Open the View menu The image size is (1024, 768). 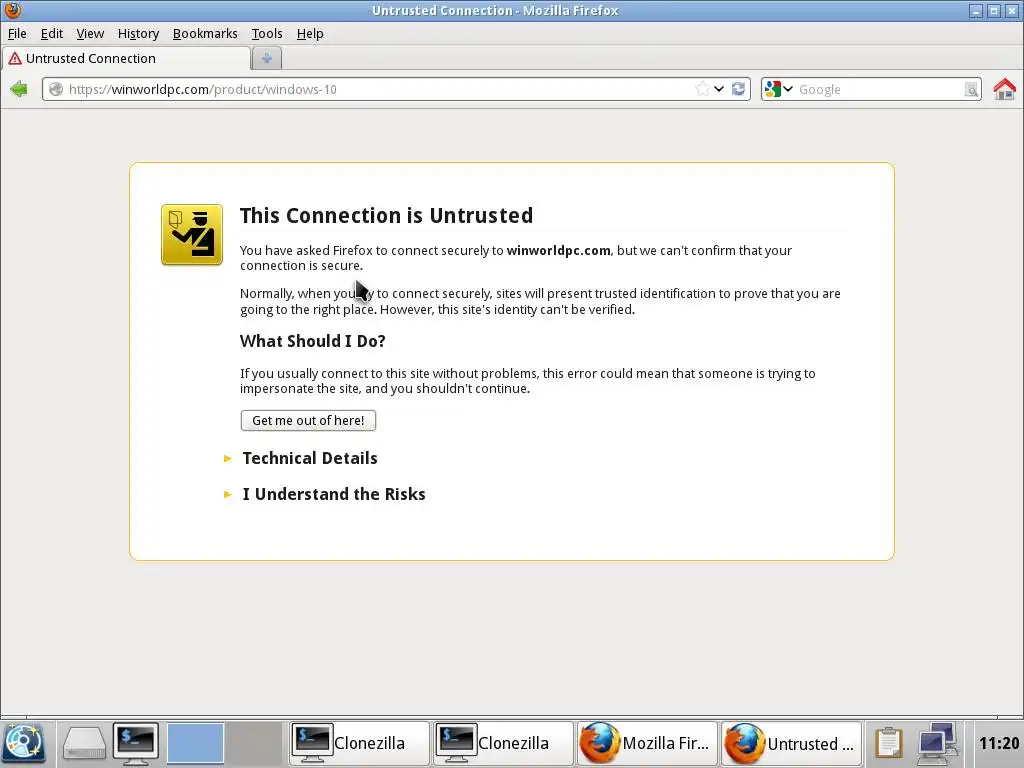coord(90,33)
